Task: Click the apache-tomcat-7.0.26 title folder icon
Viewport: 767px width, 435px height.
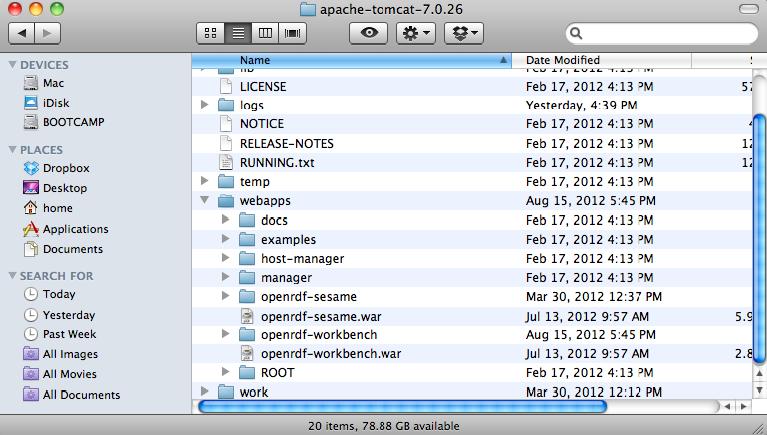Action: (307, 9)
